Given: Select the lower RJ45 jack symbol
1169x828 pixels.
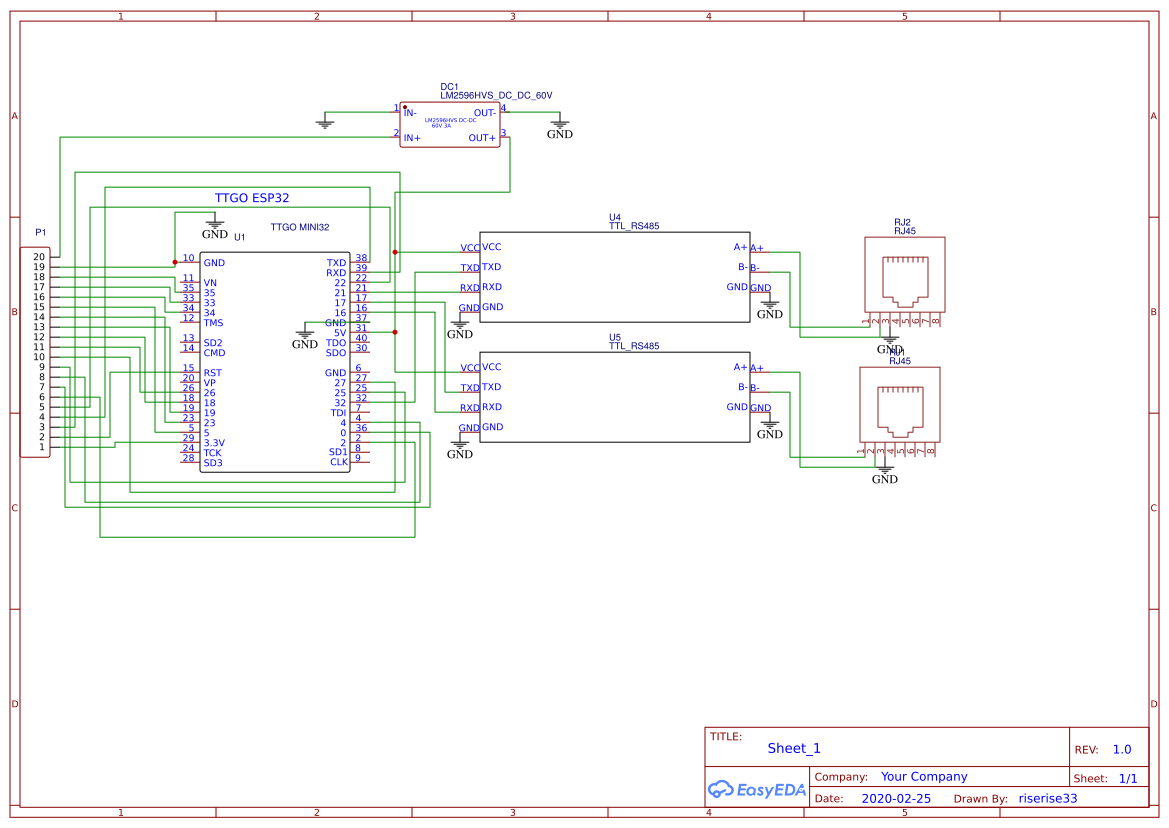Looking at the screenshot, I should click(x=899, y=405).
